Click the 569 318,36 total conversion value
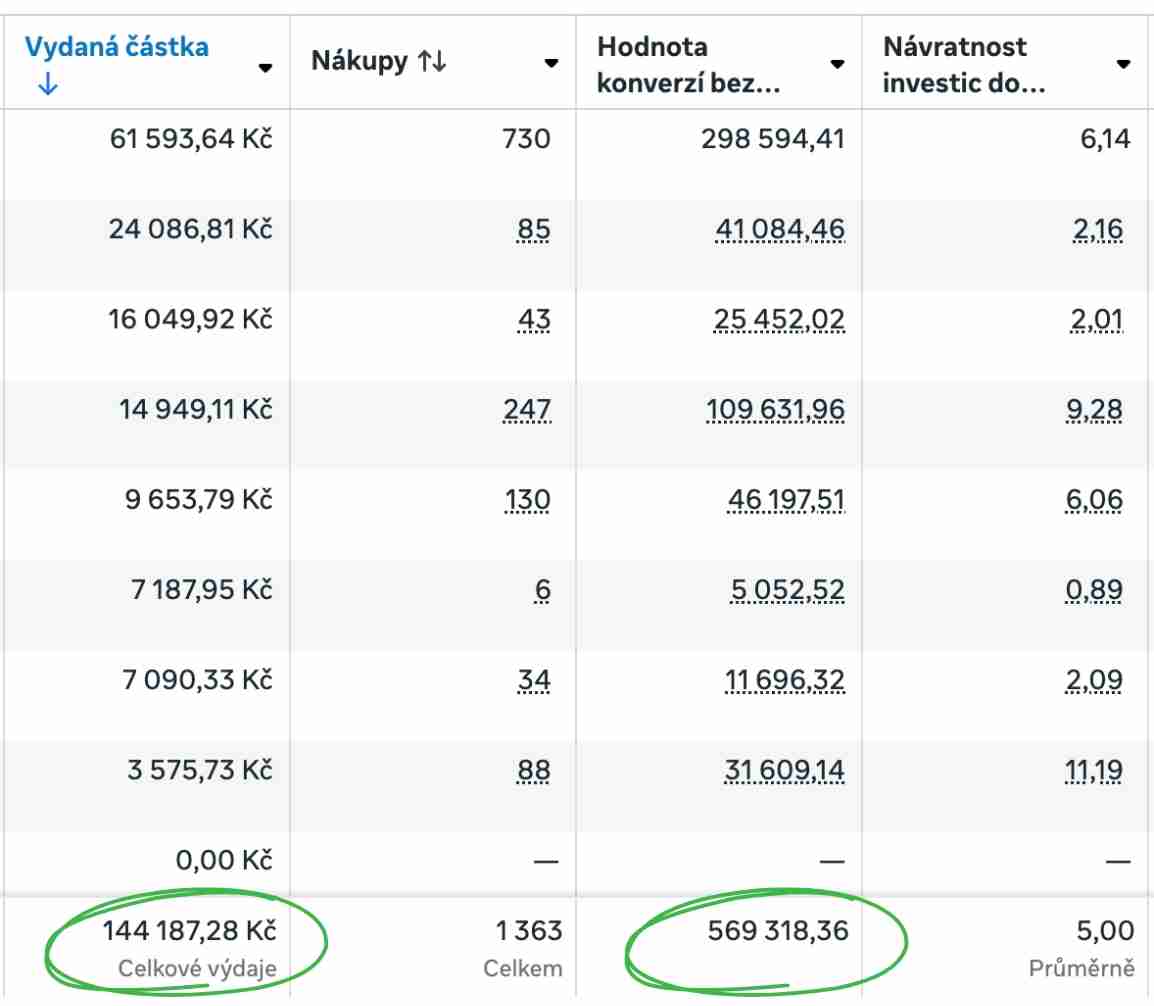The height and width of the screenshot is (1006, 1154). (x=778, y=931)
